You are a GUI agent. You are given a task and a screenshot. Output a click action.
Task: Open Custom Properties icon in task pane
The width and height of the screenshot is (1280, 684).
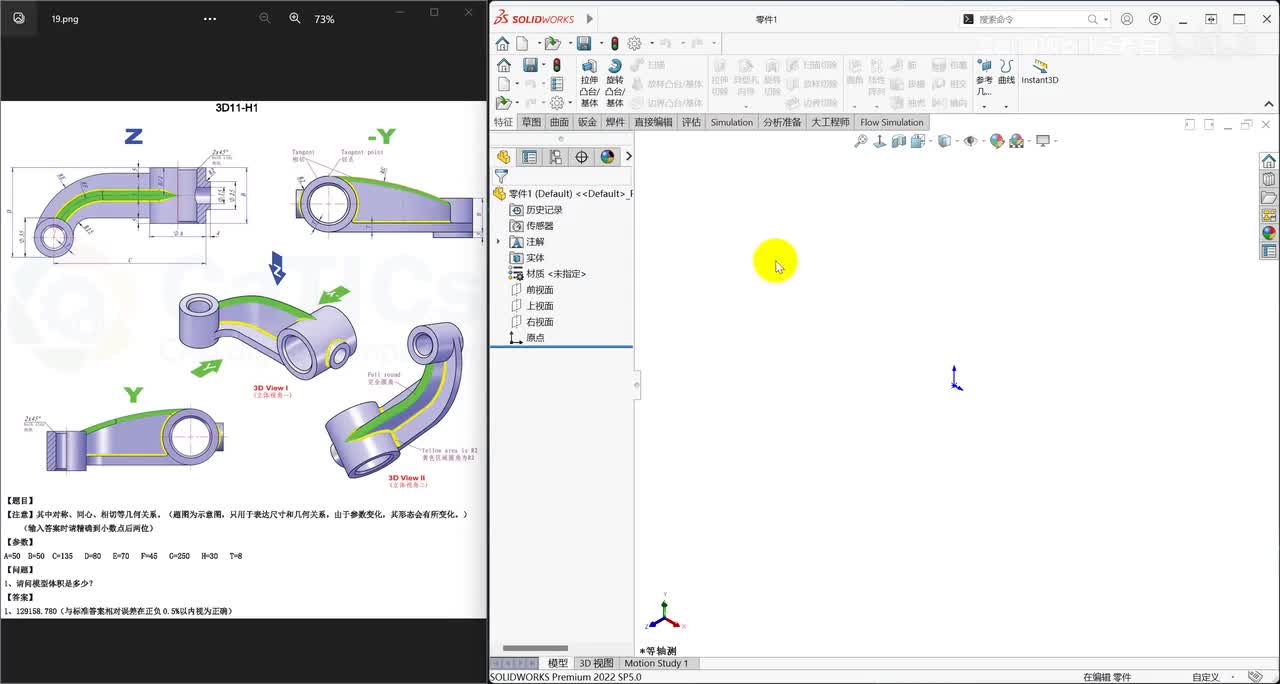pyautogui.click(x=1269, y=251)
